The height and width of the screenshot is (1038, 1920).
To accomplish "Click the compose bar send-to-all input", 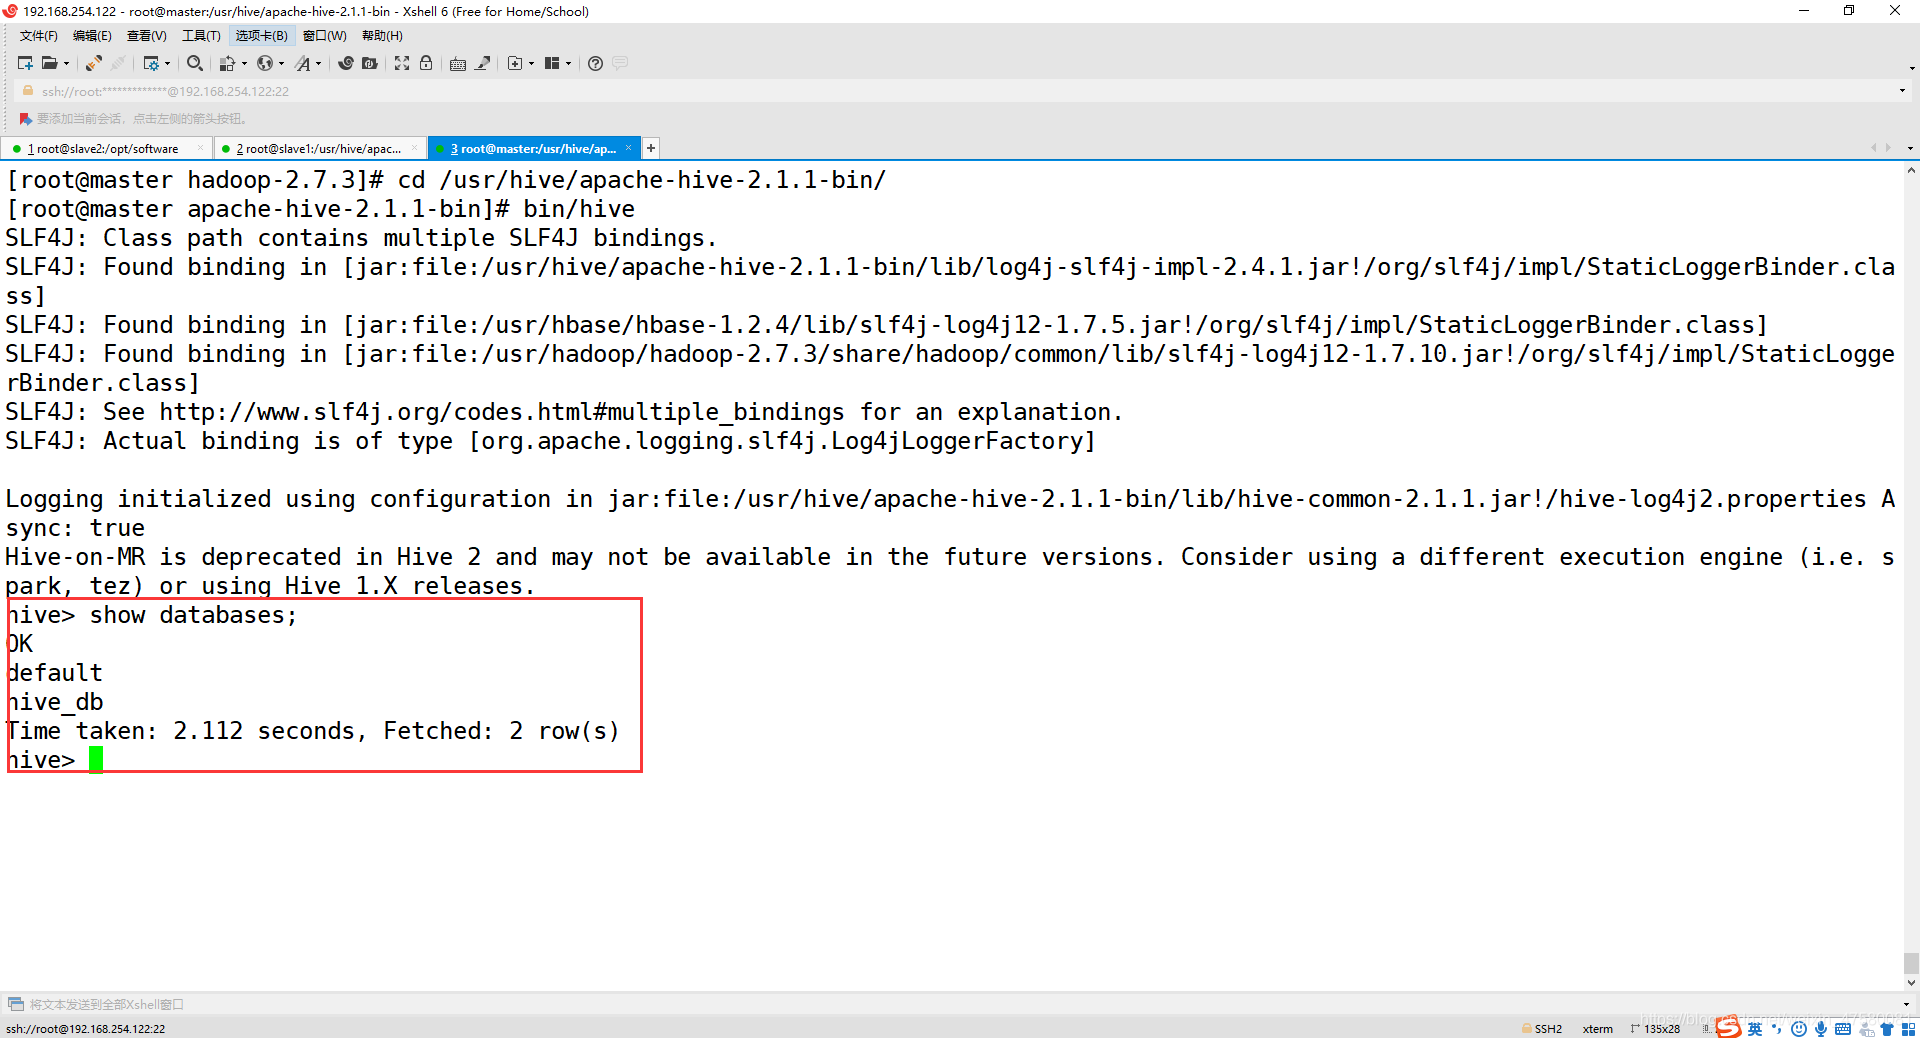I will pos(955,1004).
